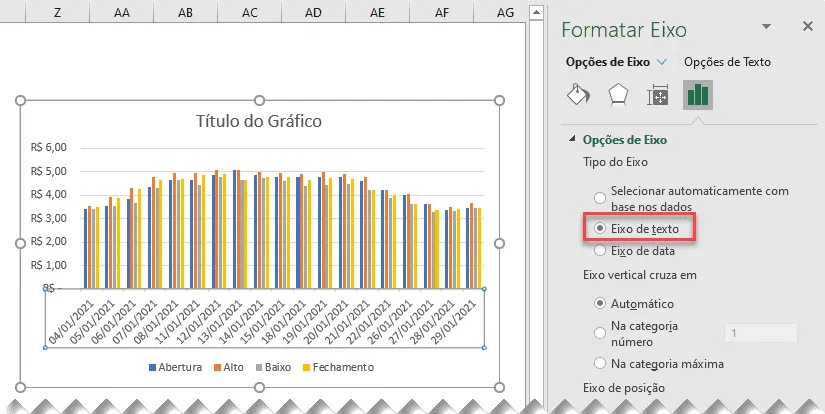Click 29/01/2021 date axis label
Viewport: 825px width, 414px height.
point(454,322)
